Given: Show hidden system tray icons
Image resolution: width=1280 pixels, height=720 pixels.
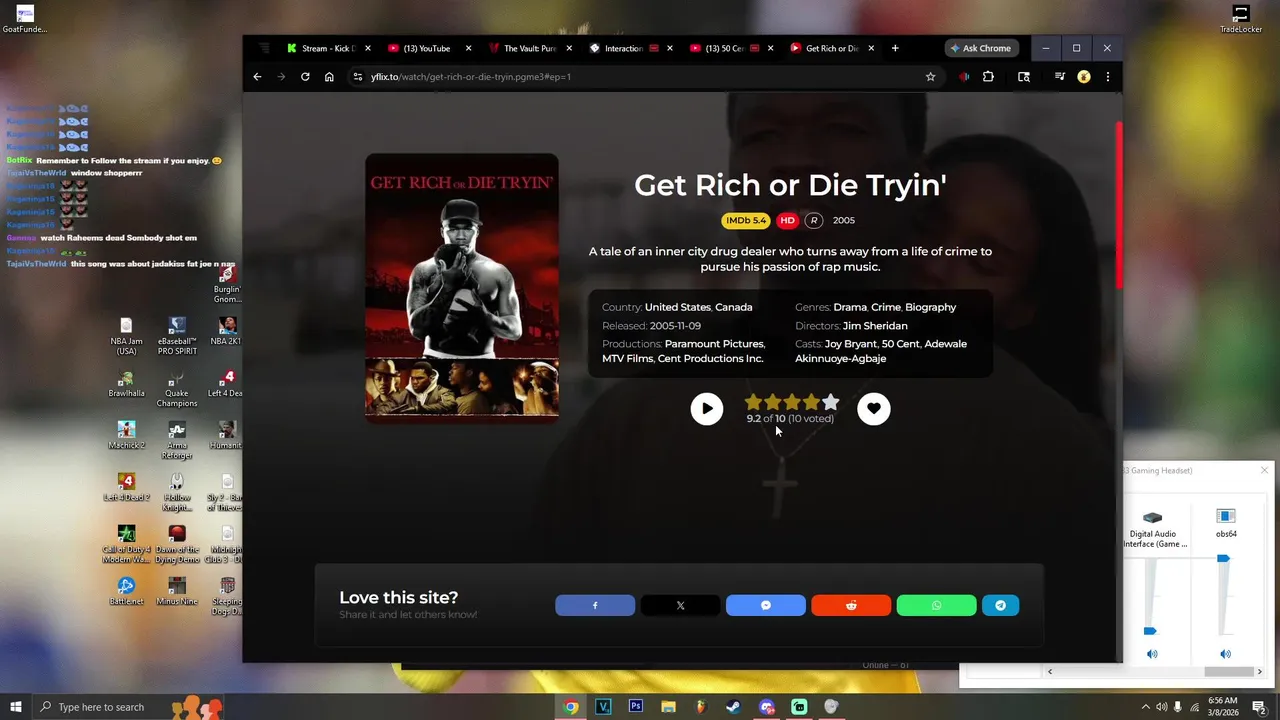Looking at the screenshot, I should click(1146, 707).
